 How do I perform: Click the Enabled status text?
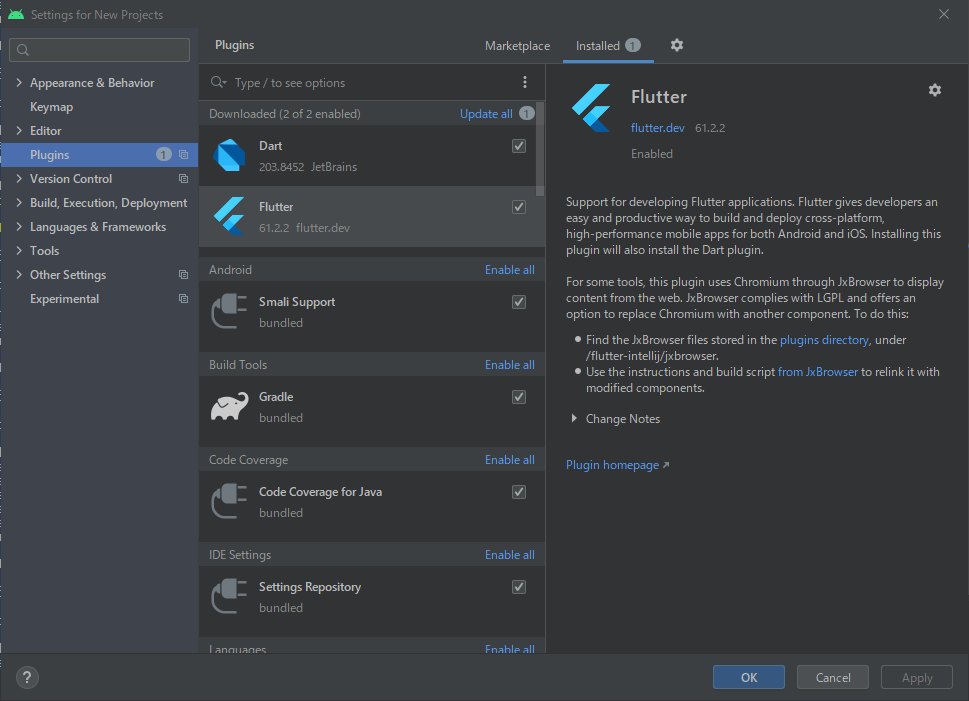(651, 153)
